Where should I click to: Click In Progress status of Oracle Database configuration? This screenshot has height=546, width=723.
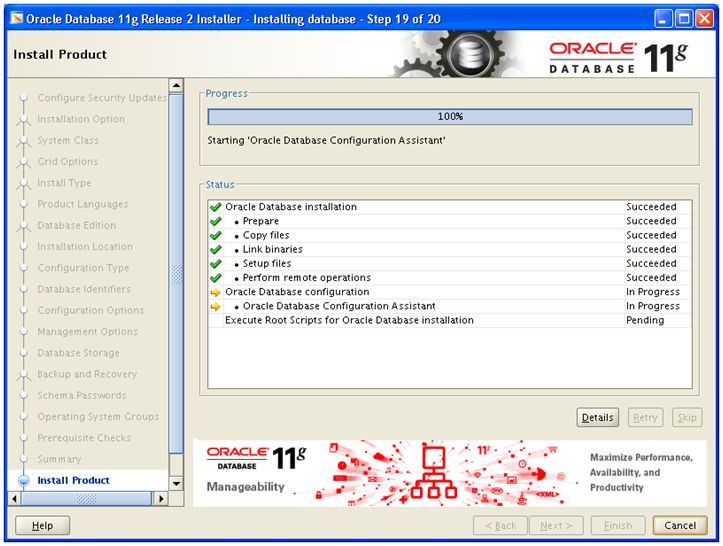653,292
